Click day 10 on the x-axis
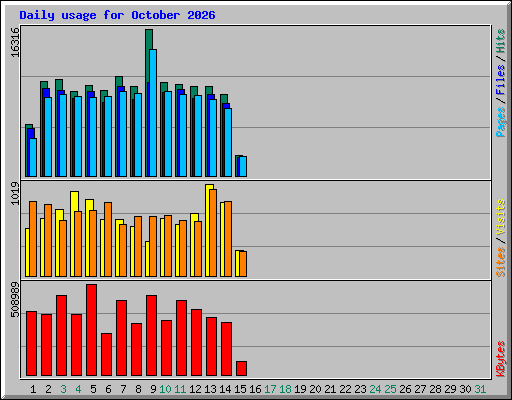512x400 pixels. (x=165, y=389)
